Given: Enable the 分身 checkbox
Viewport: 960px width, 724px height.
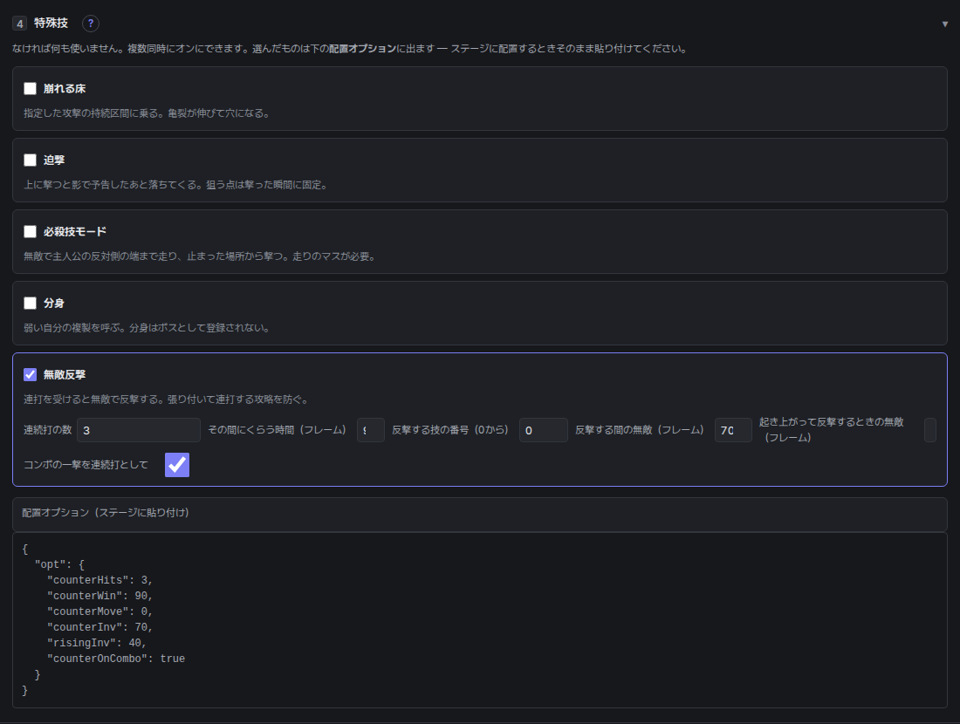Looking at the screenshot, I should 30,303.
